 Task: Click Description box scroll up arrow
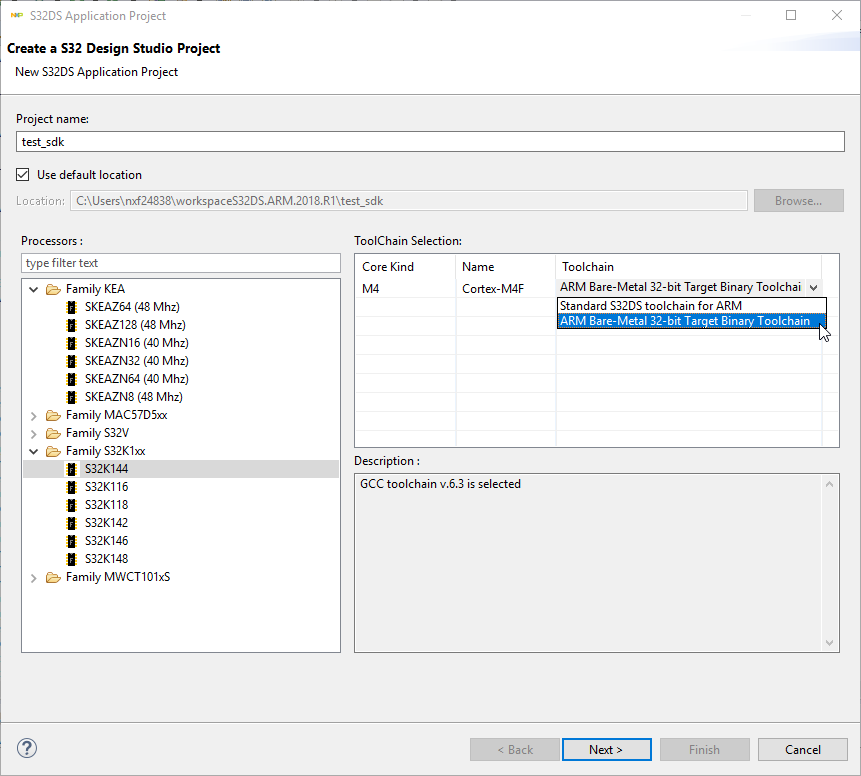(x=829, y=484)
